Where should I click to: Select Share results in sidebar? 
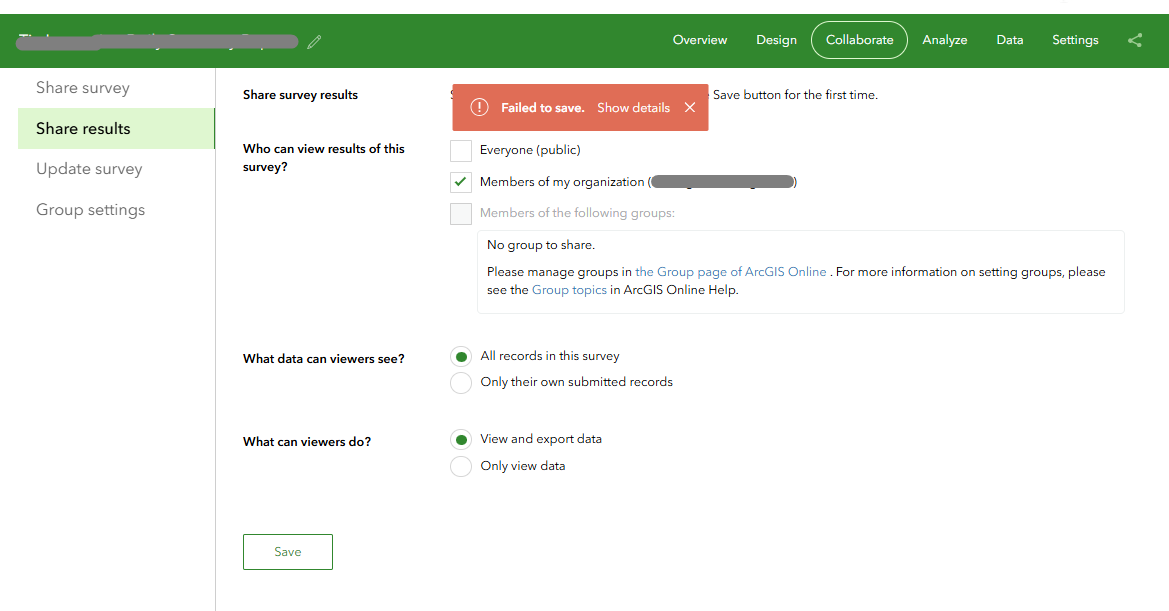coord(116,128)
